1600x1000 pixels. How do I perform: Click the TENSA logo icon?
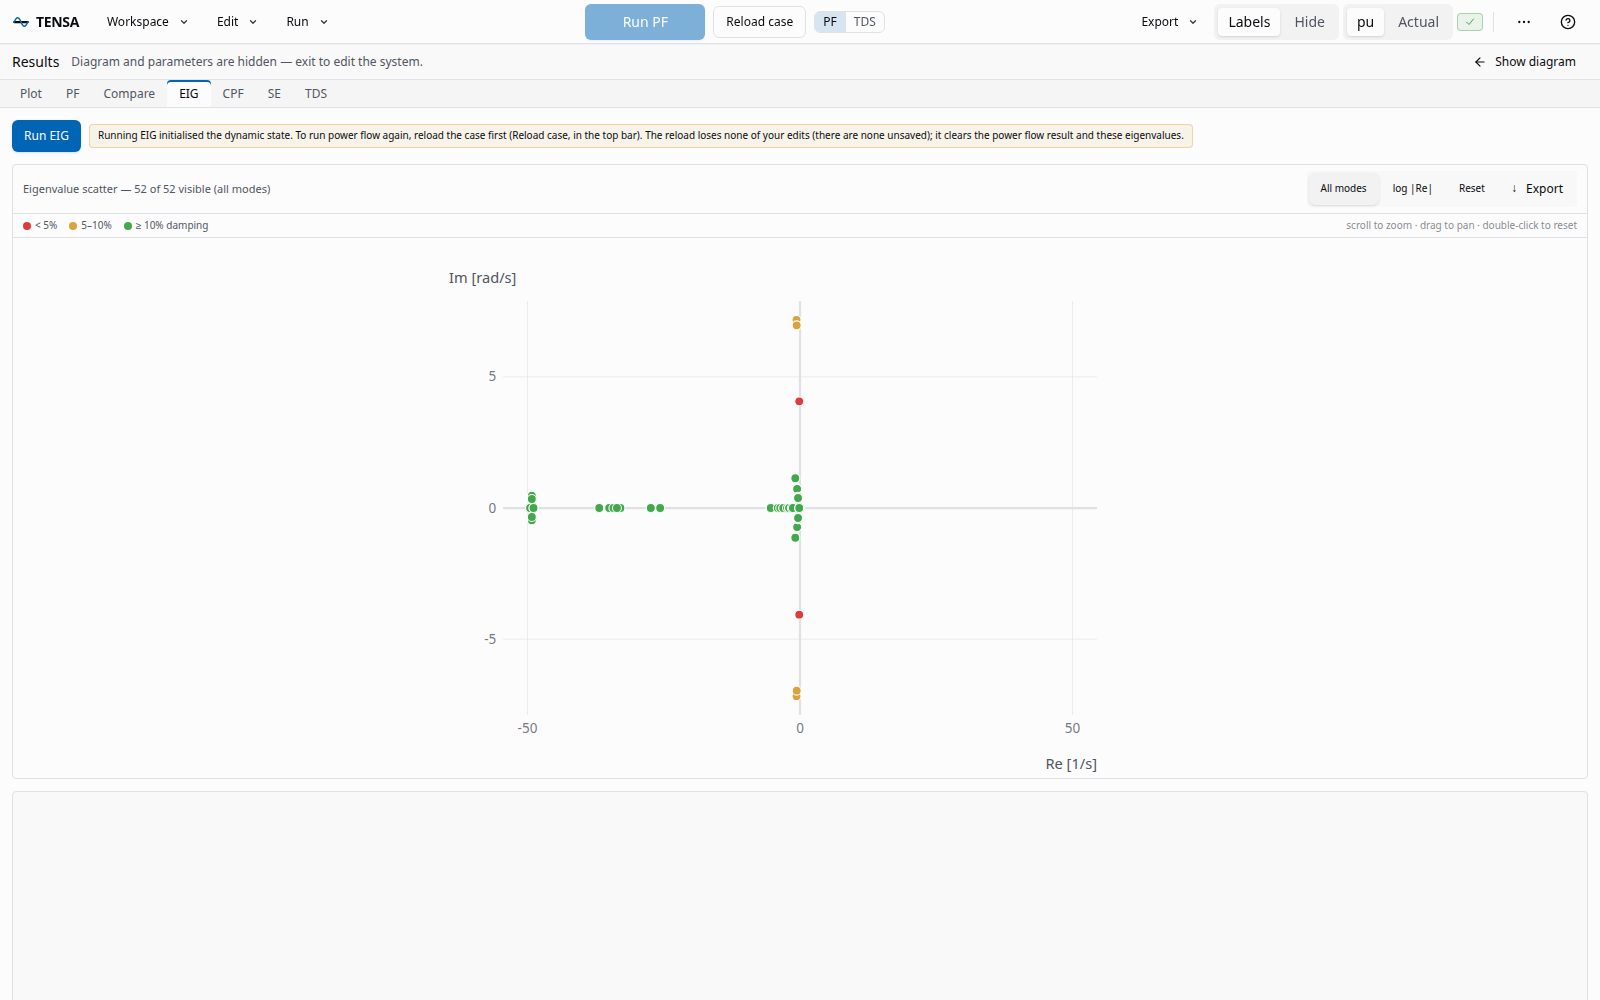pos(21,22)
